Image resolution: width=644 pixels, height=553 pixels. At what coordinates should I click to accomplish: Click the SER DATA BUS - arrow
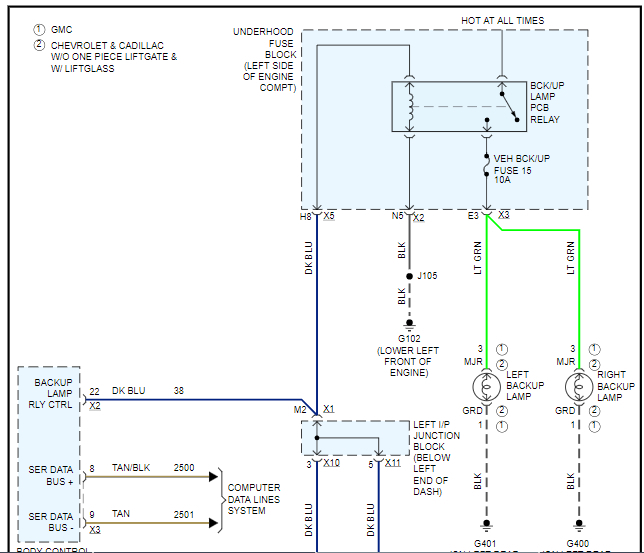coord(213,523)
